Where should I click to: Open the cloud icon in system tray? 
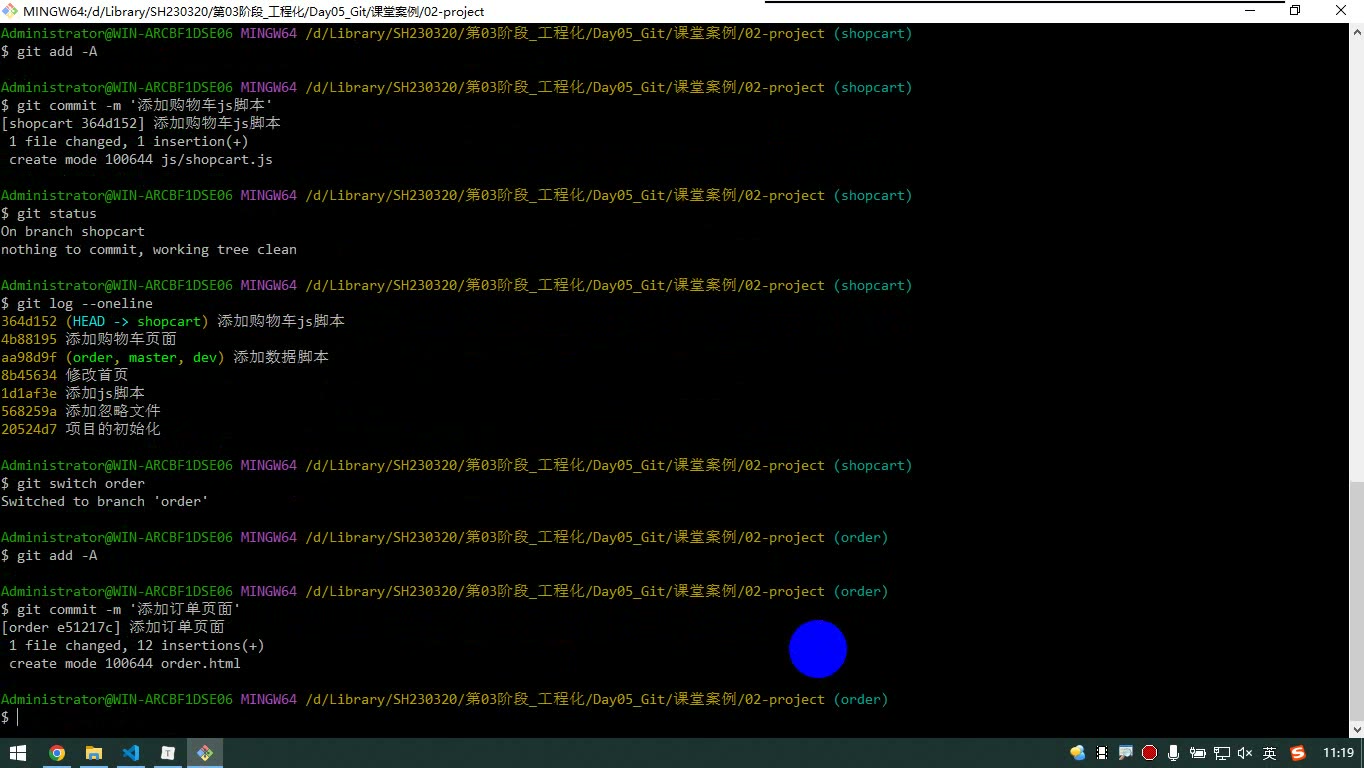[x=1077, y=753]
